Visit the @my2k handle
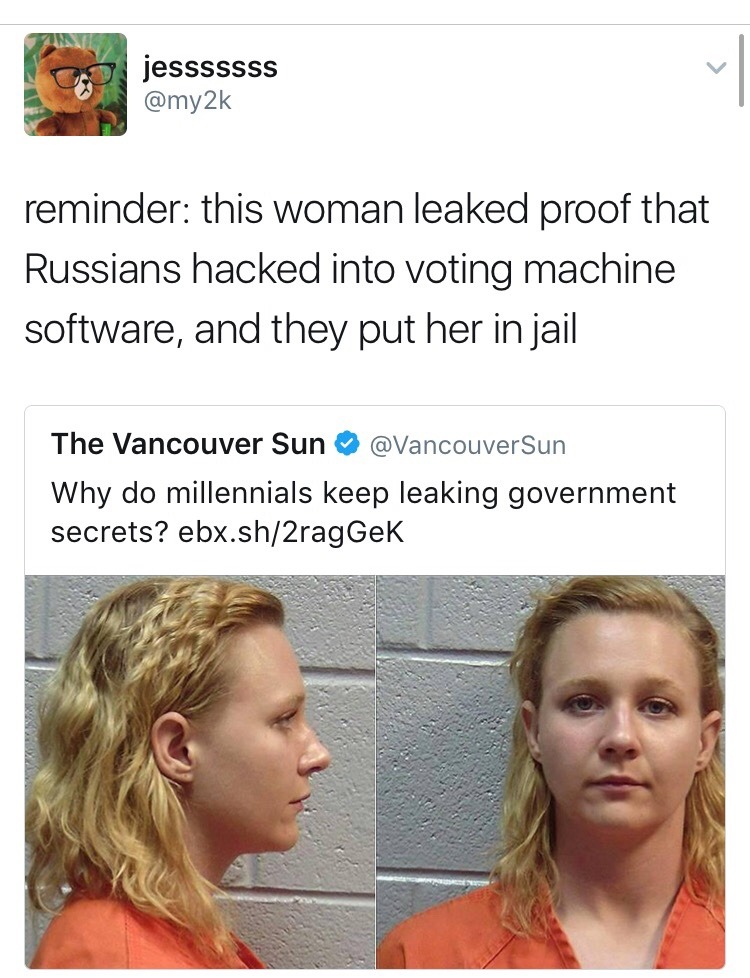The image size is (750, 978). click(x=187, y=100)
